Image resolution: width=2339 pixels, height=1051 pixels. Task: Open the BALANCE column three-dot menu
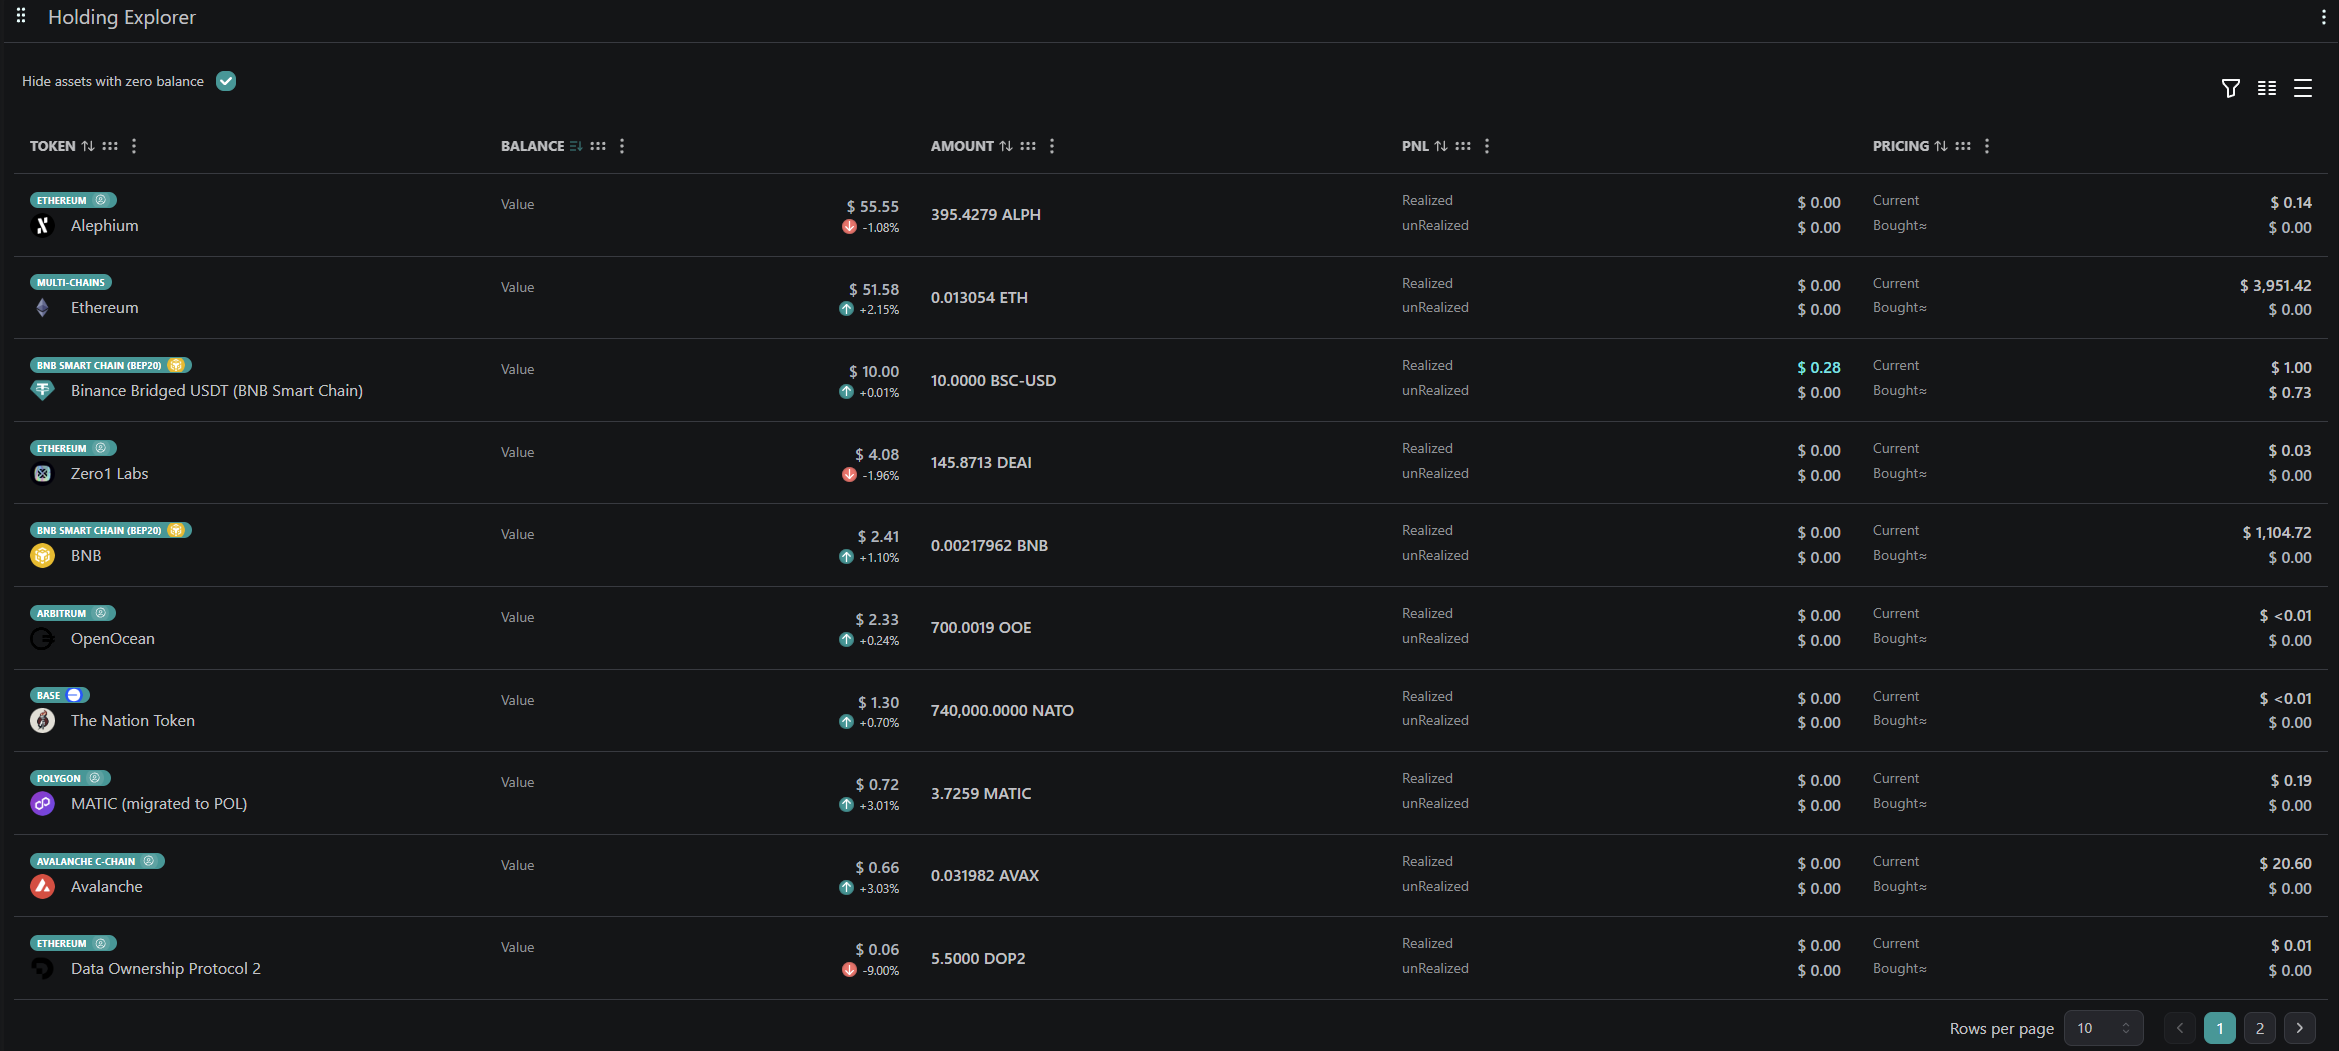click(621, 145)
